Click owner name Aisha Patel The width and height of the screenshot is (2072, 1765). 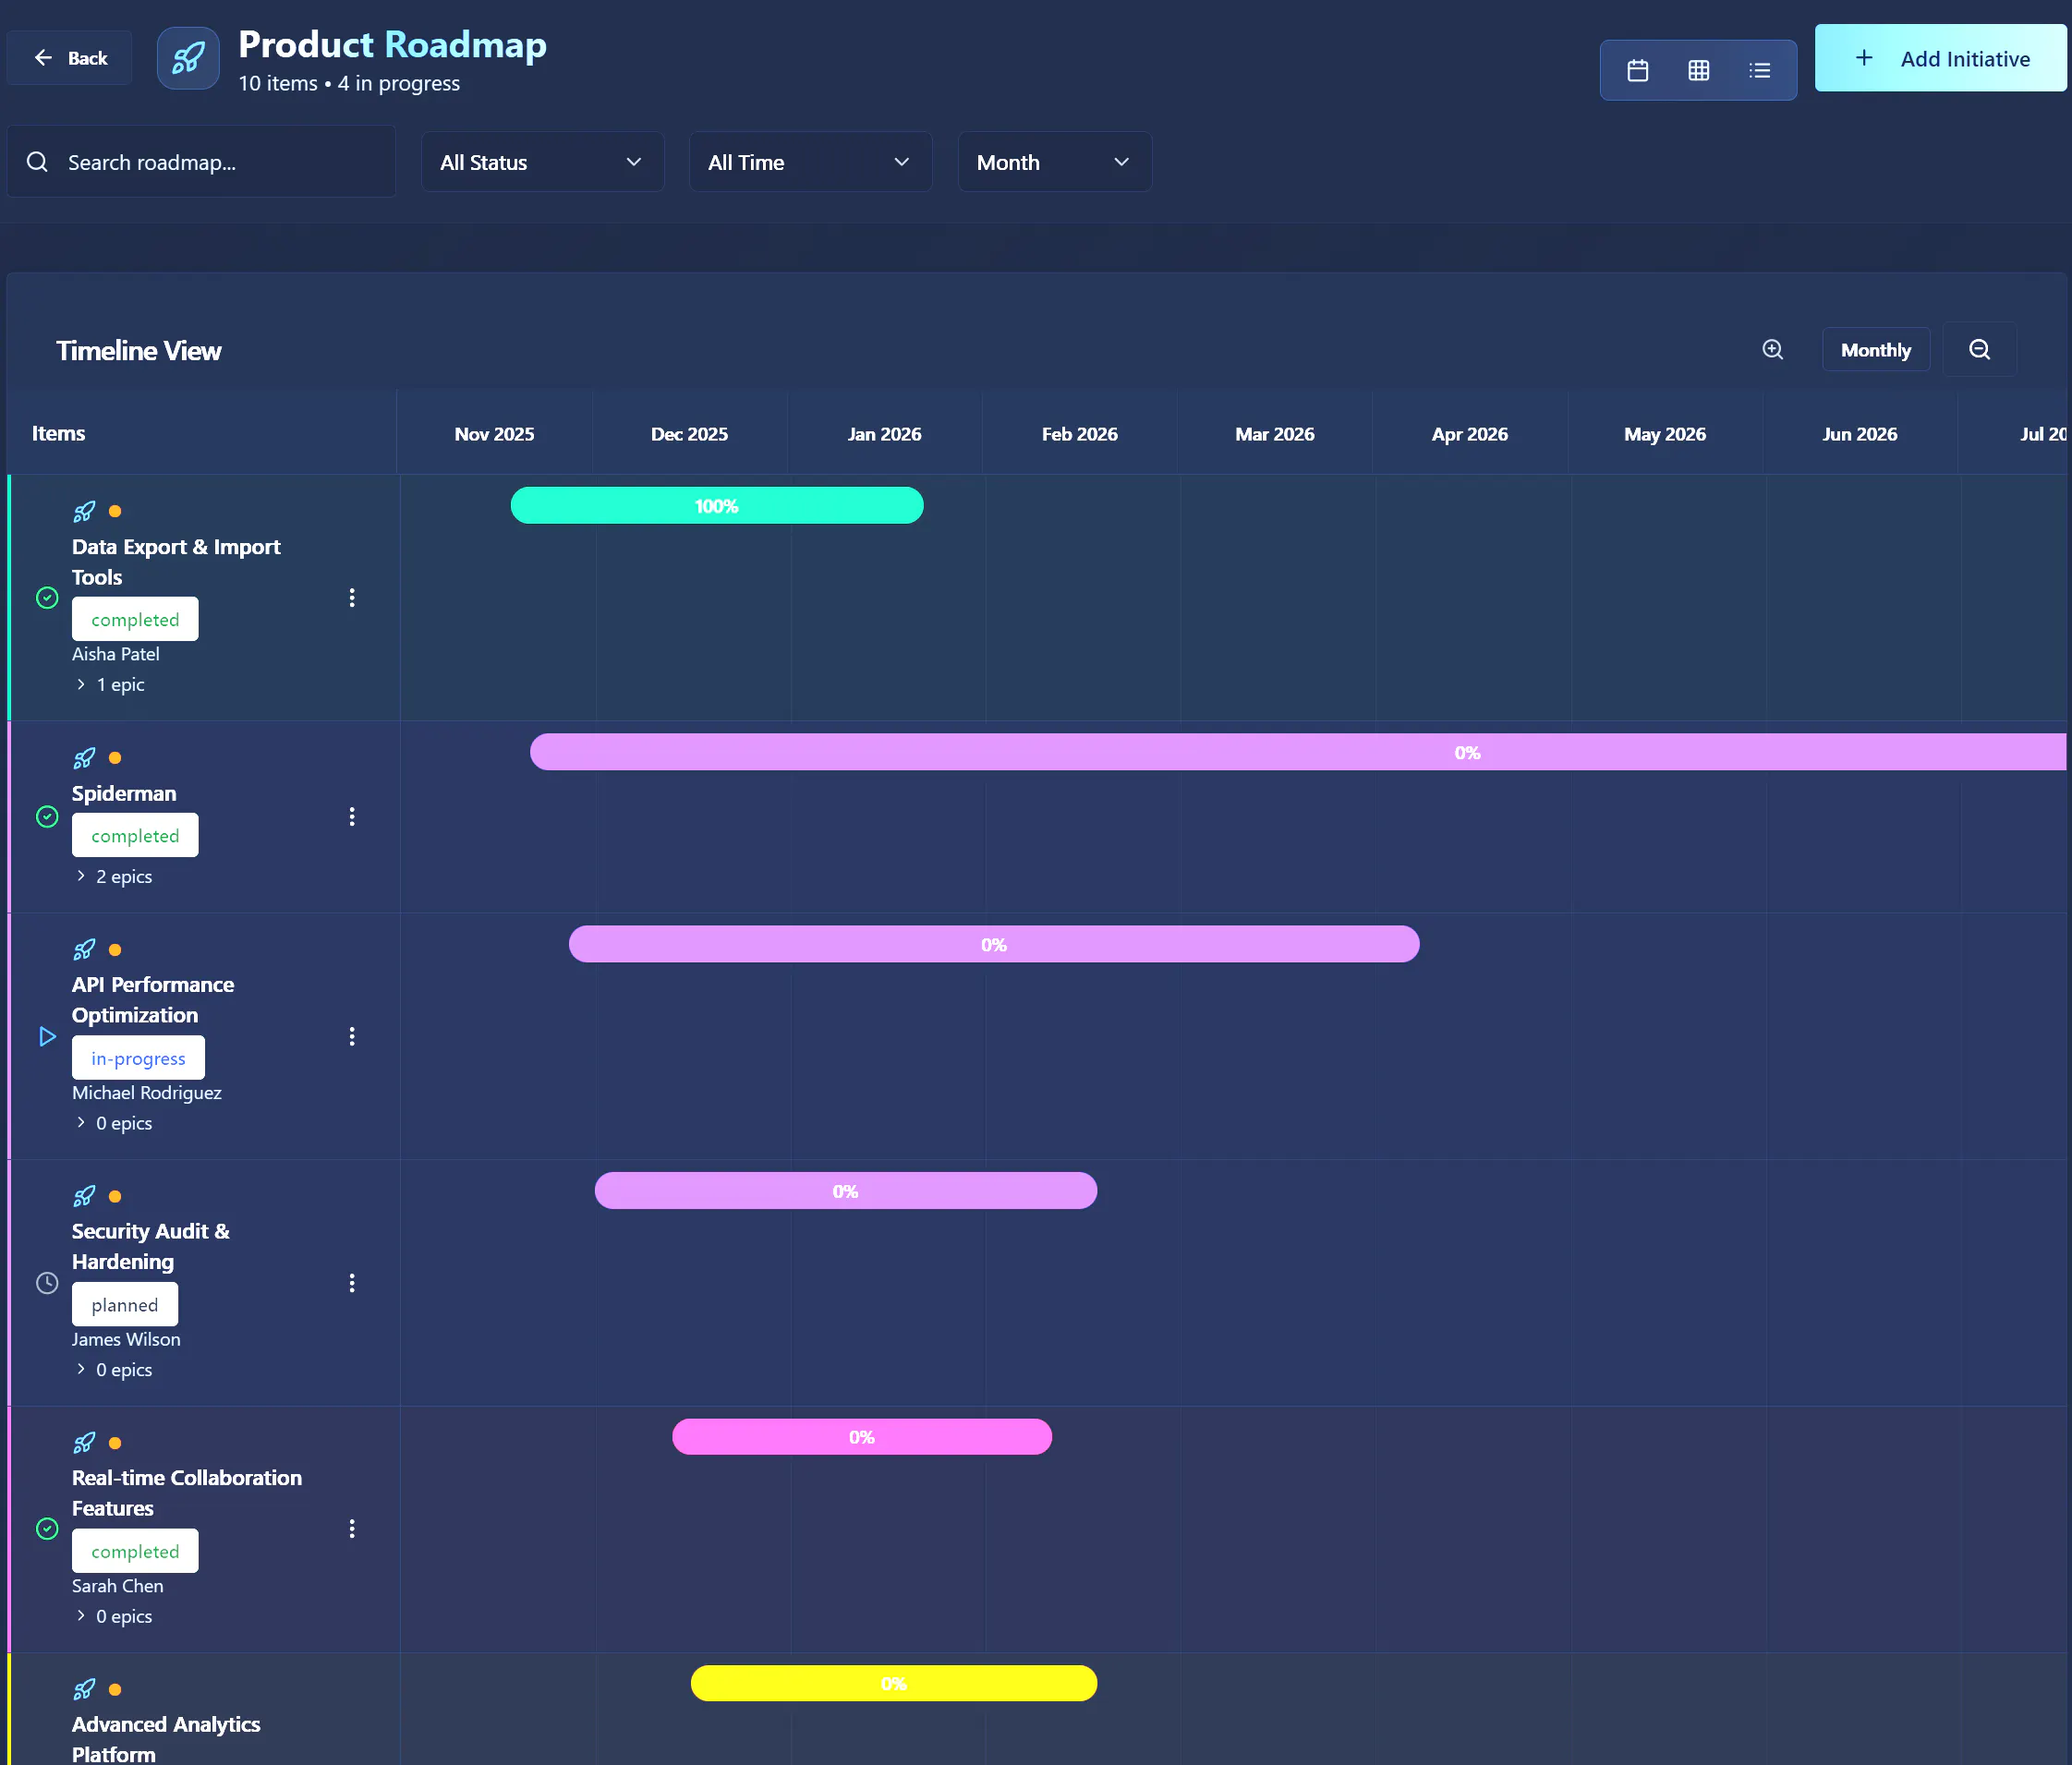[x=115, y=654]
